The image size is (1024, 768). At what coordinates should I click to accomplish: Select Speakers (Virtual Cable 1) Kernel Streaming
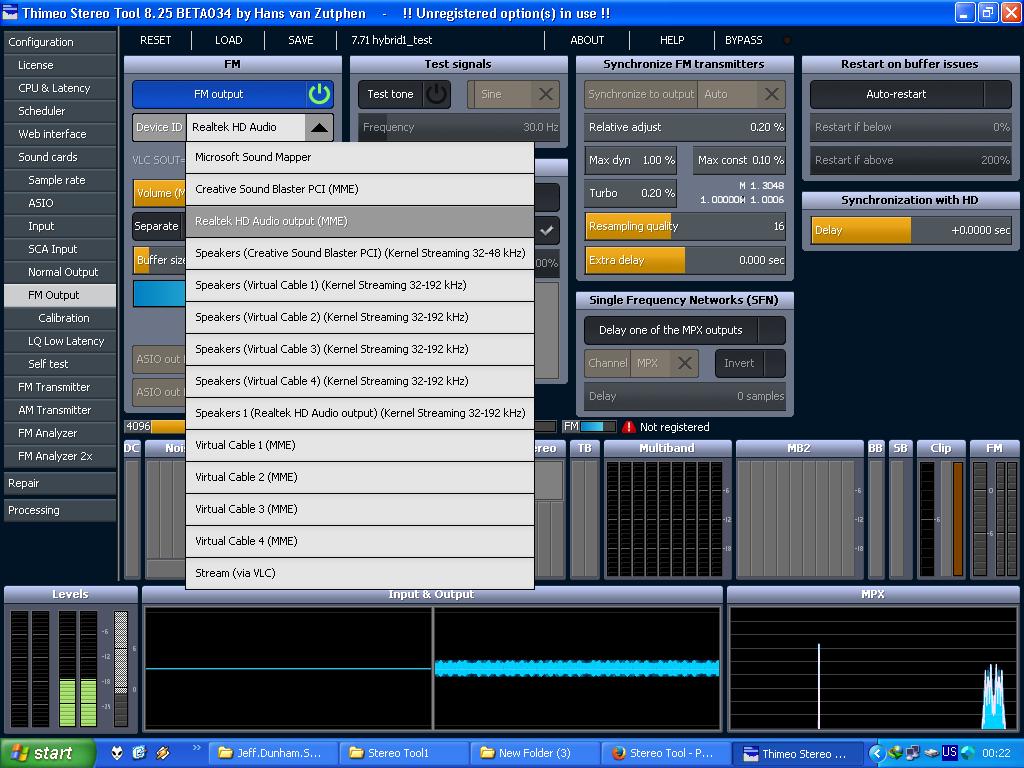pyautogui.click(x=360, y=285)
